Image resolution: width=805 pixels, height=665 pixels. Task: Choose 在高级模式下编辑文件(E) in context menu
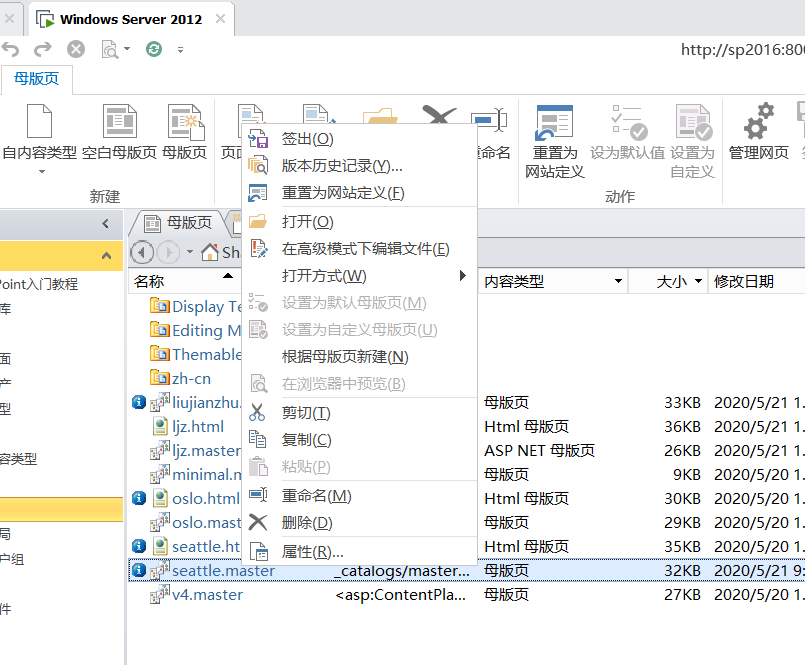click(x=359, y=249)
